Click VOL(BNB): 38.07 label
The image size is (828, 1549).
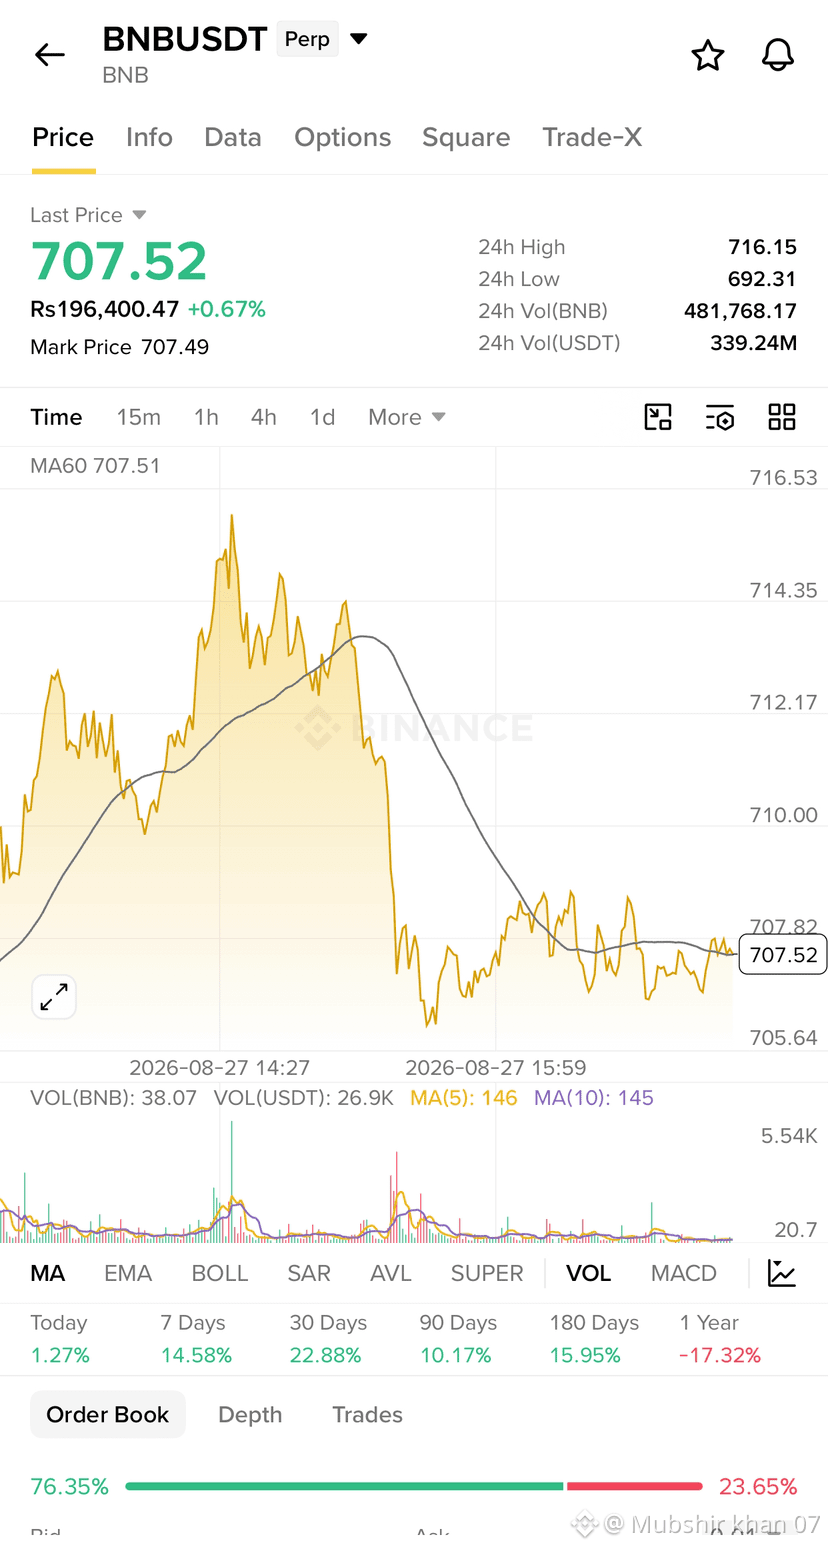113,1097
